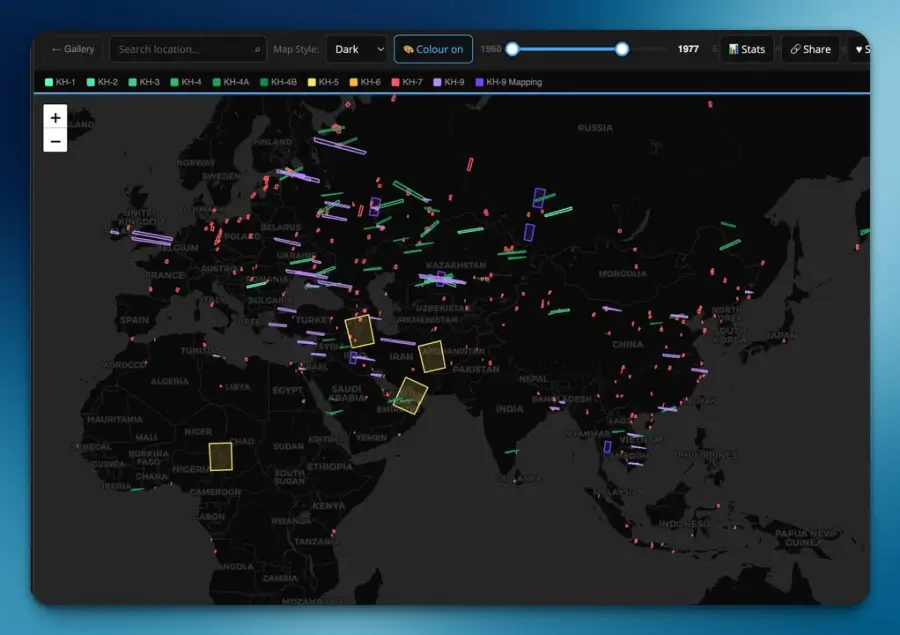Select the yellow footprint over the Emirates

tap(411, 396)
